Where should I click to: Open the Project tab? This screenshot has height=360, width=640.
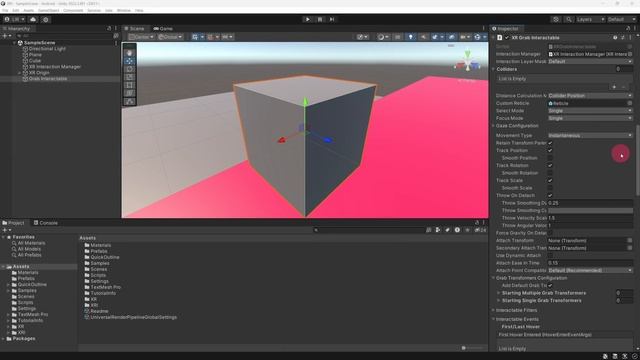(13, 223)
